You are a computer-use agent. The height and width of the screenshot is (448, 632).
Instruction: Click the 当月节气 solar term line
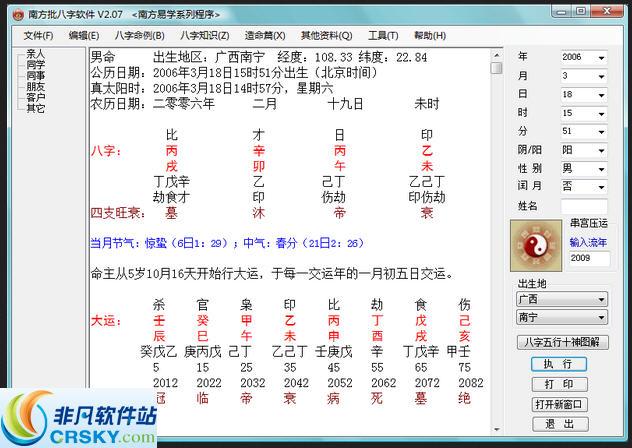[227, 243]
